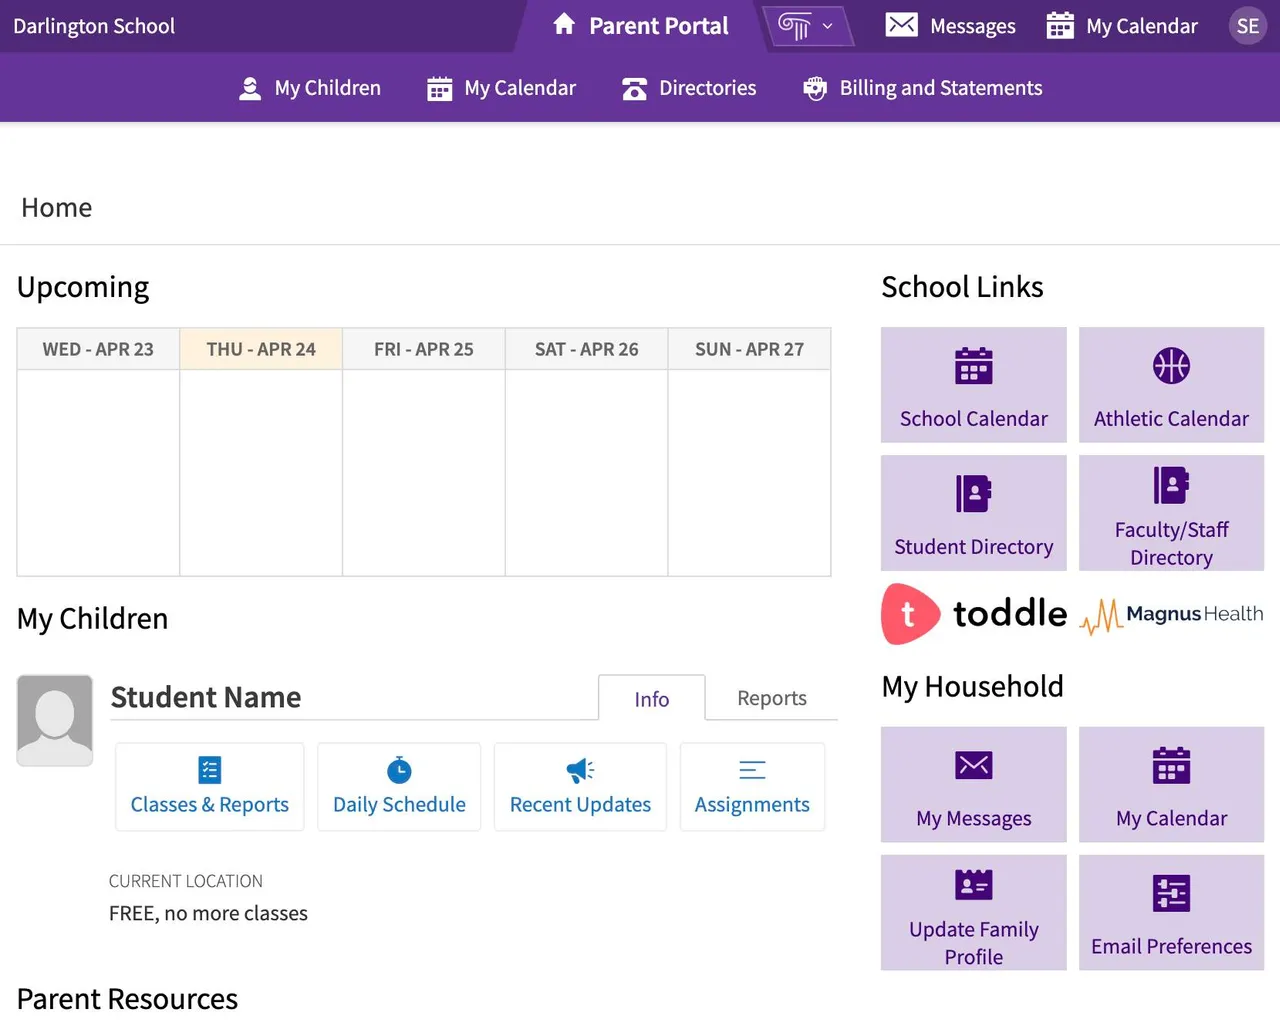1280x1026 pixels.
Task: Select the SUN - APR 27 column header
Action: (750, 349)
